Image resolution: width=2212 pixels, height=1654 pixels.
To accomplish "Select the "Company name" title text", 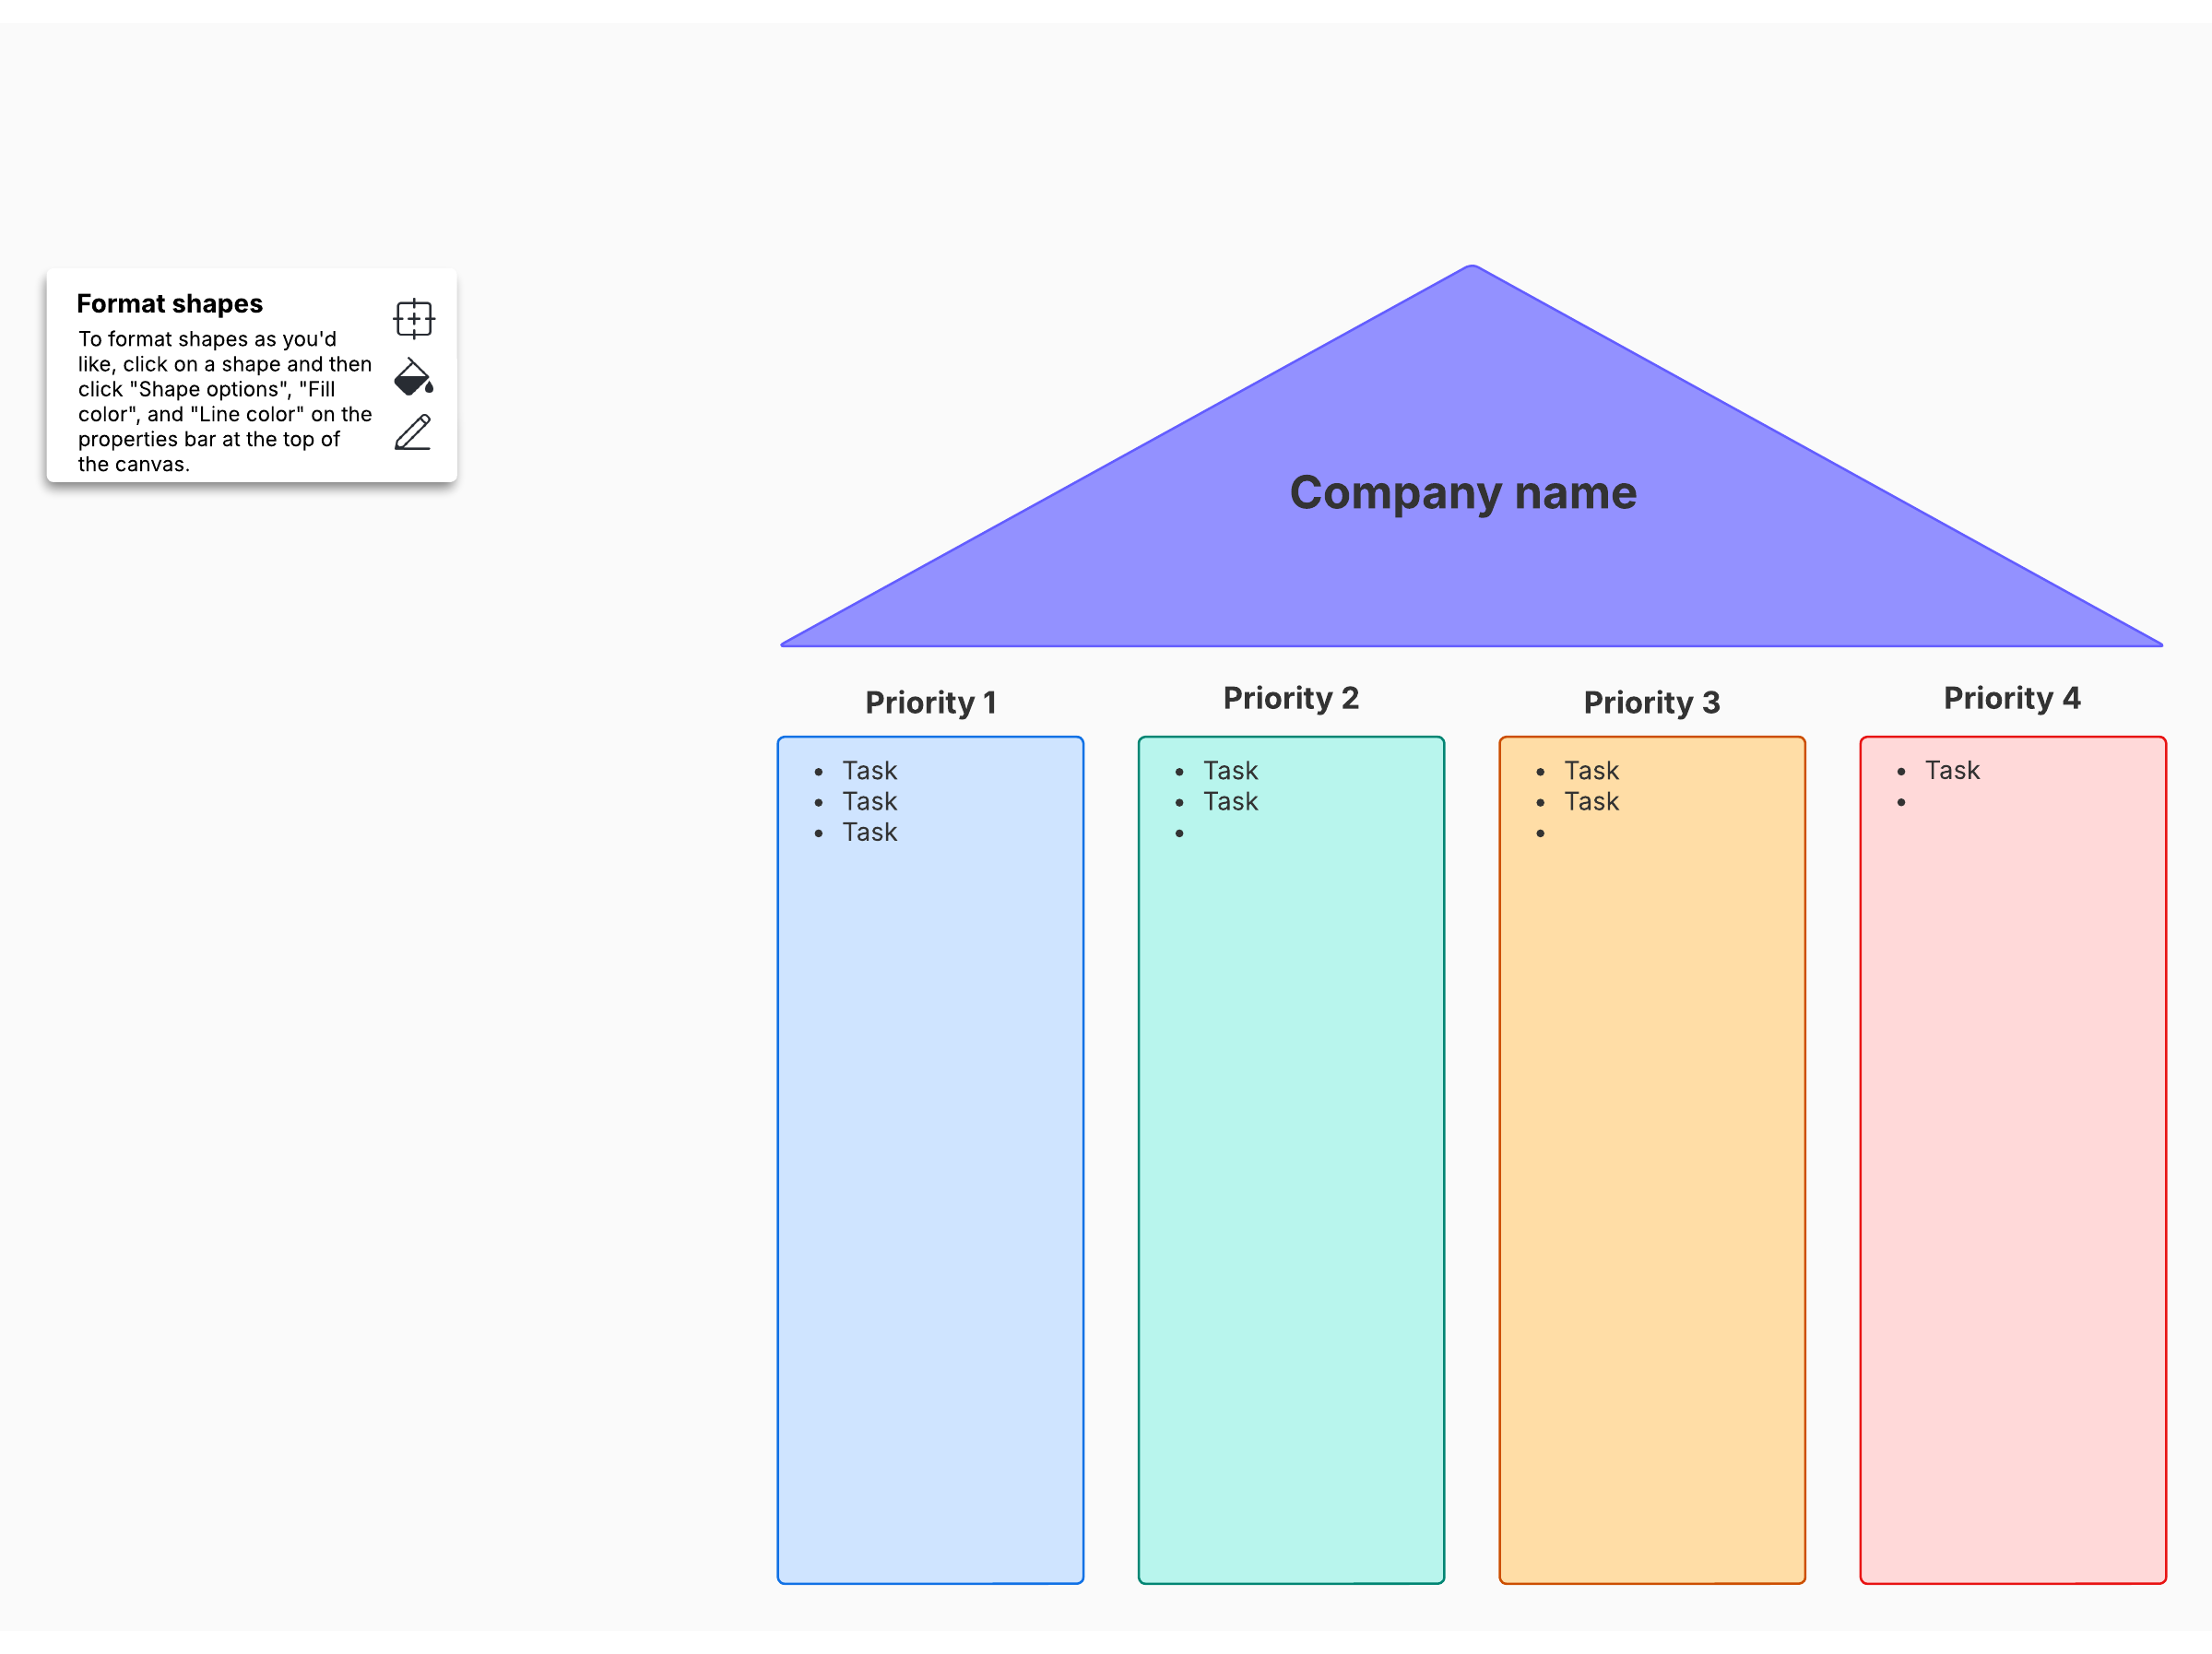I will [x=1462, y=492].
